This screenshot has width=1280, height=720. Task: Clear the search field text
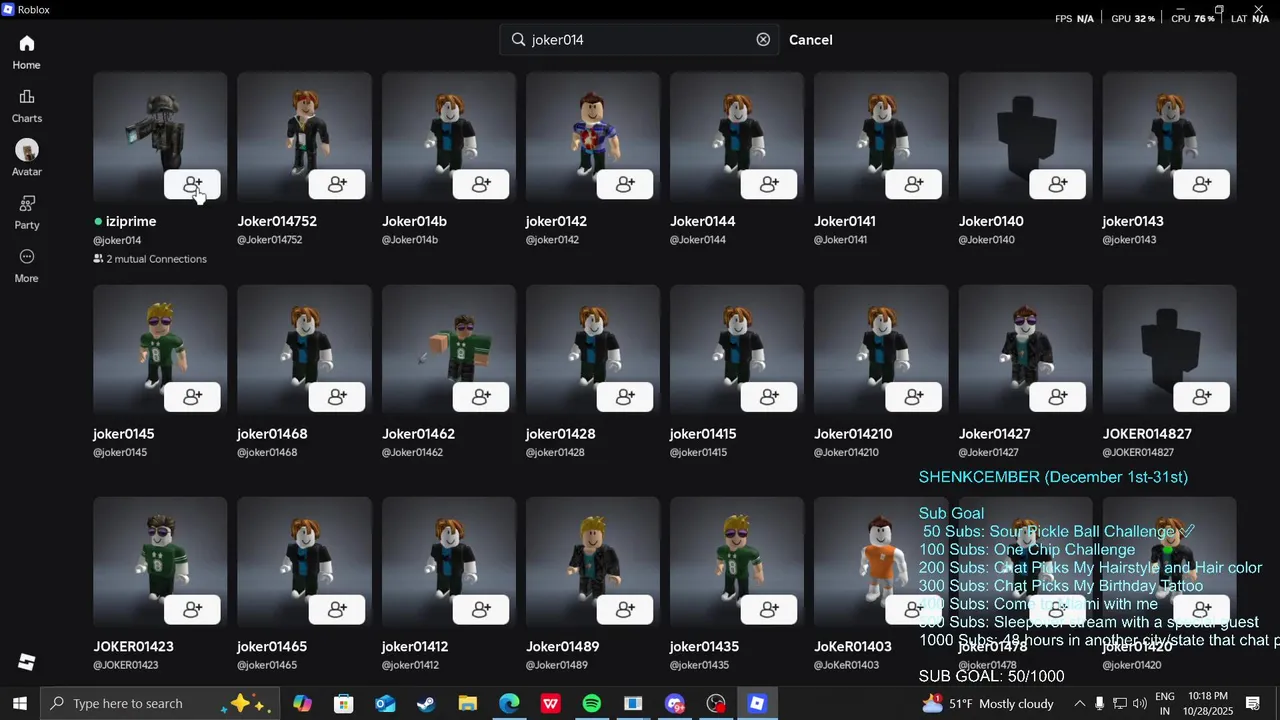[763, 40]
